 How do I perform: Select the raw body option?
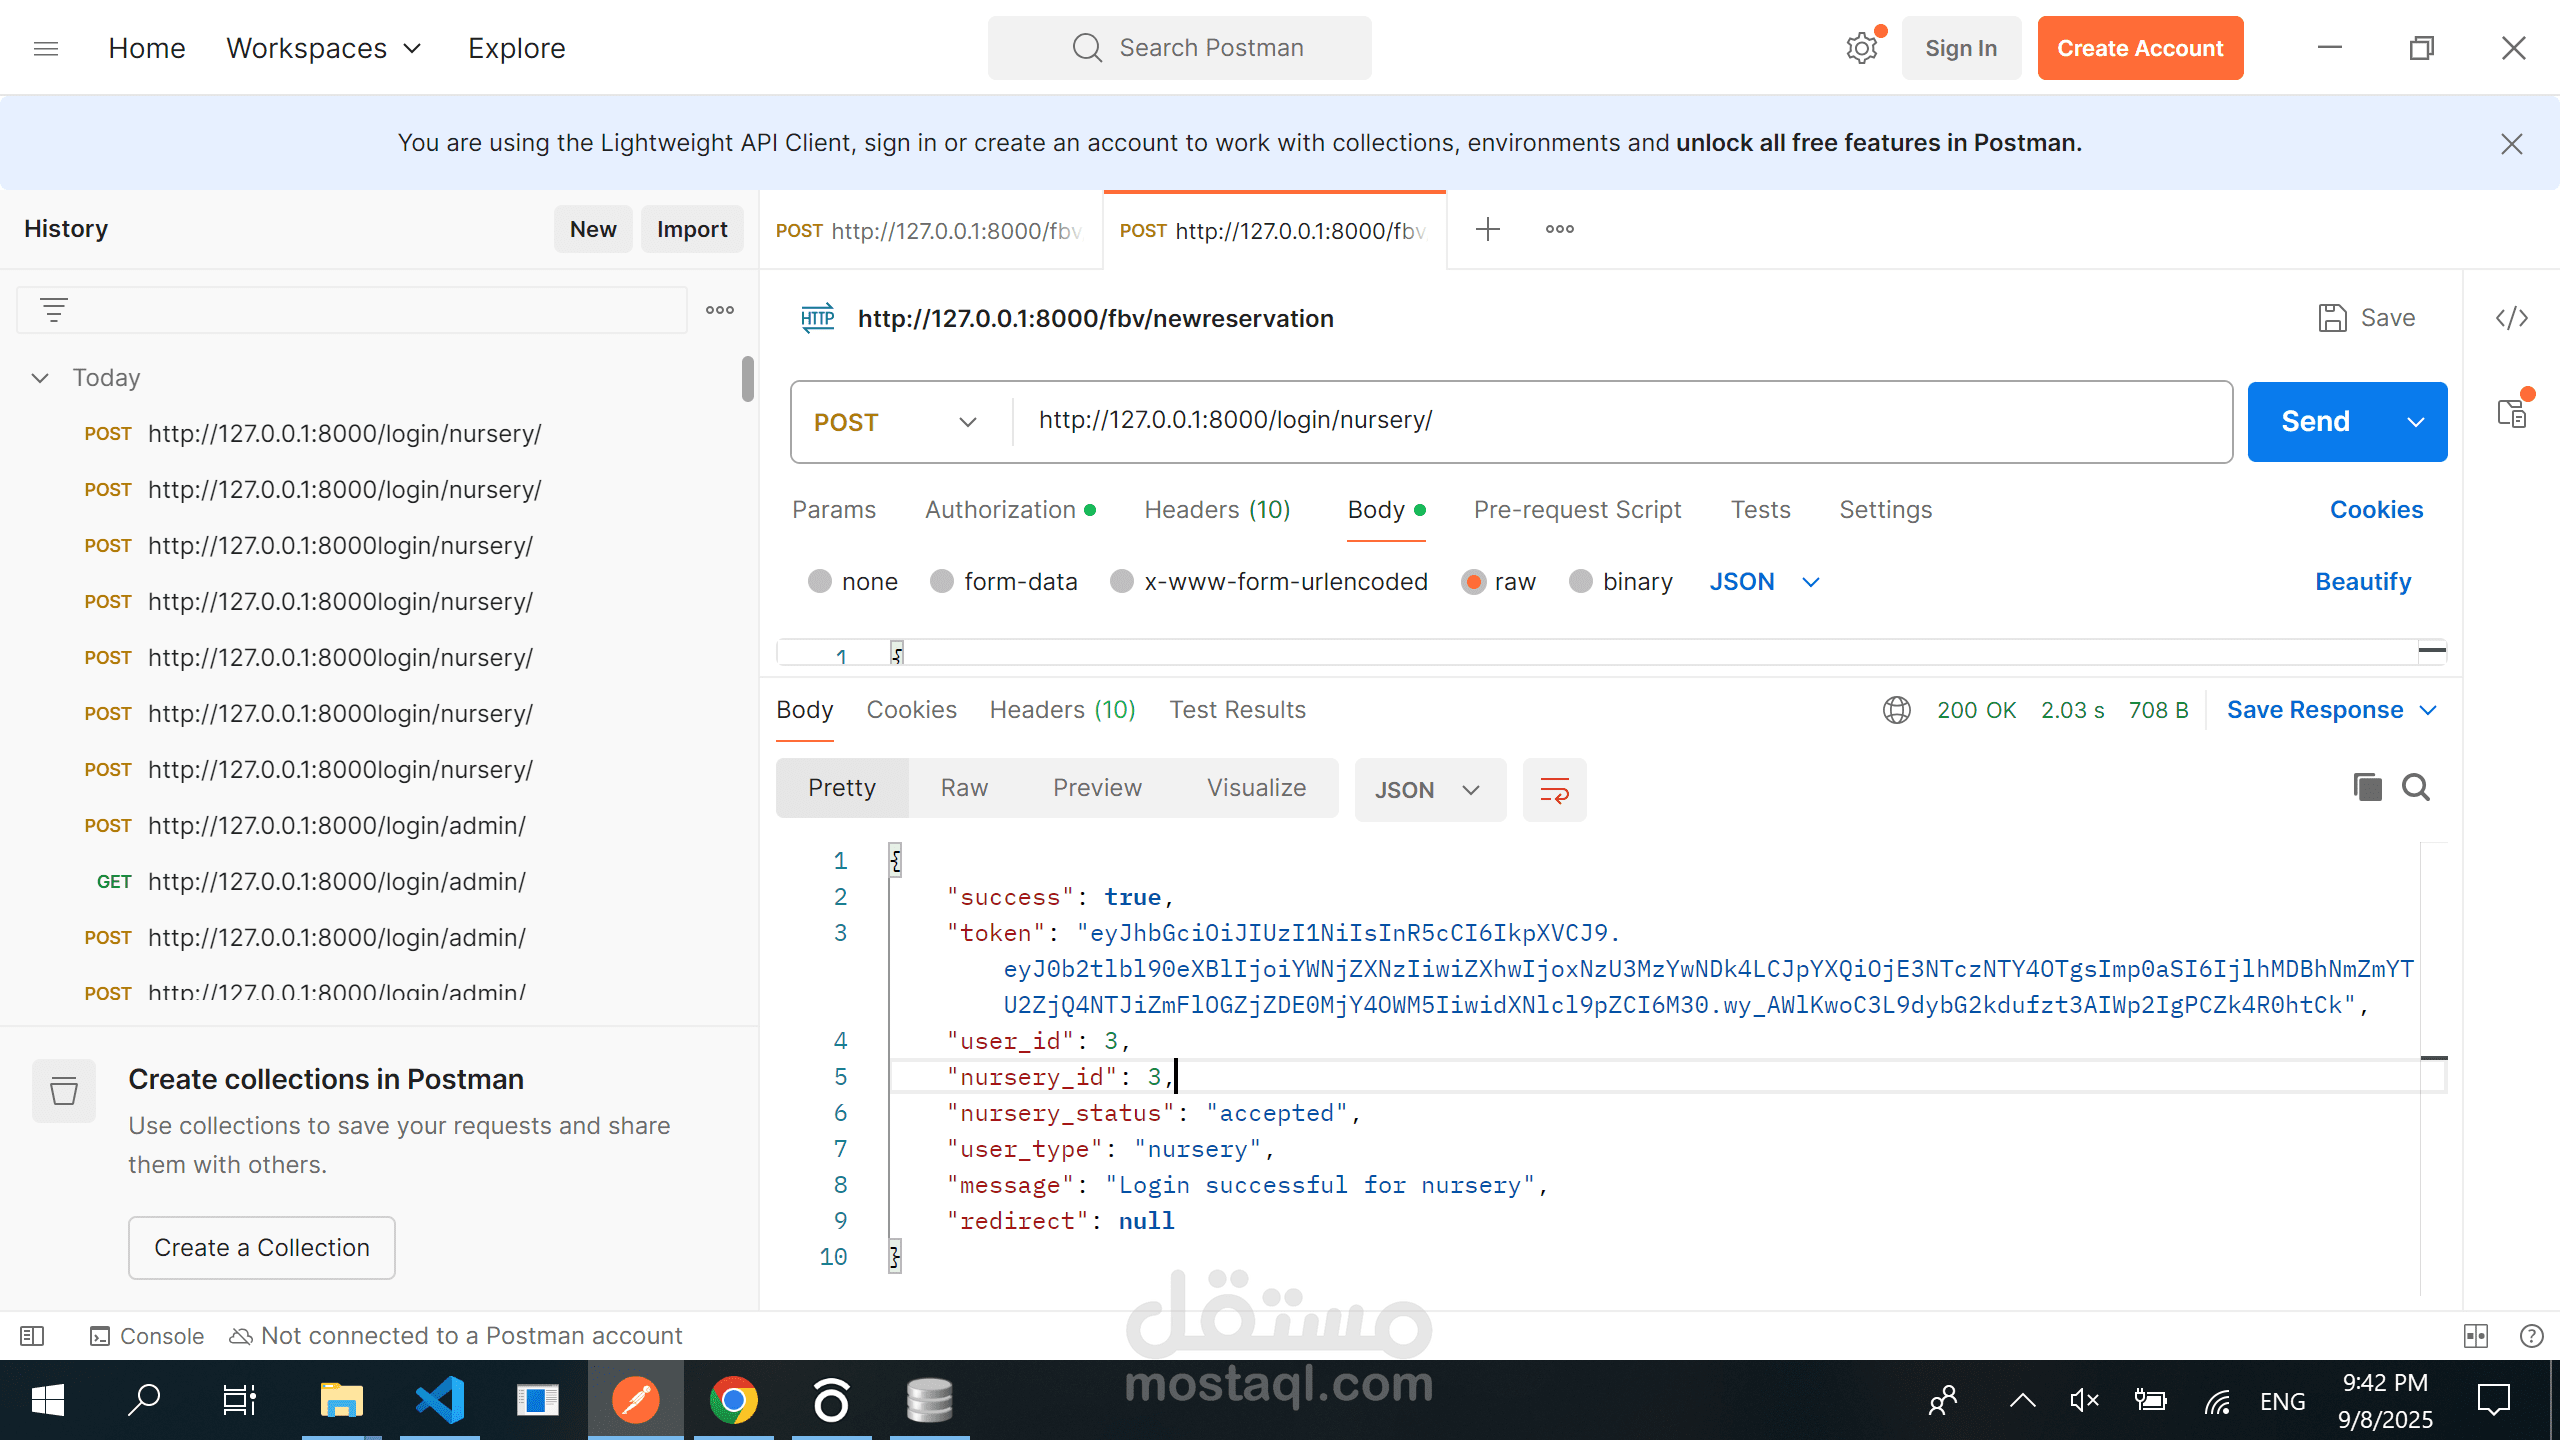pos(1473,582)
